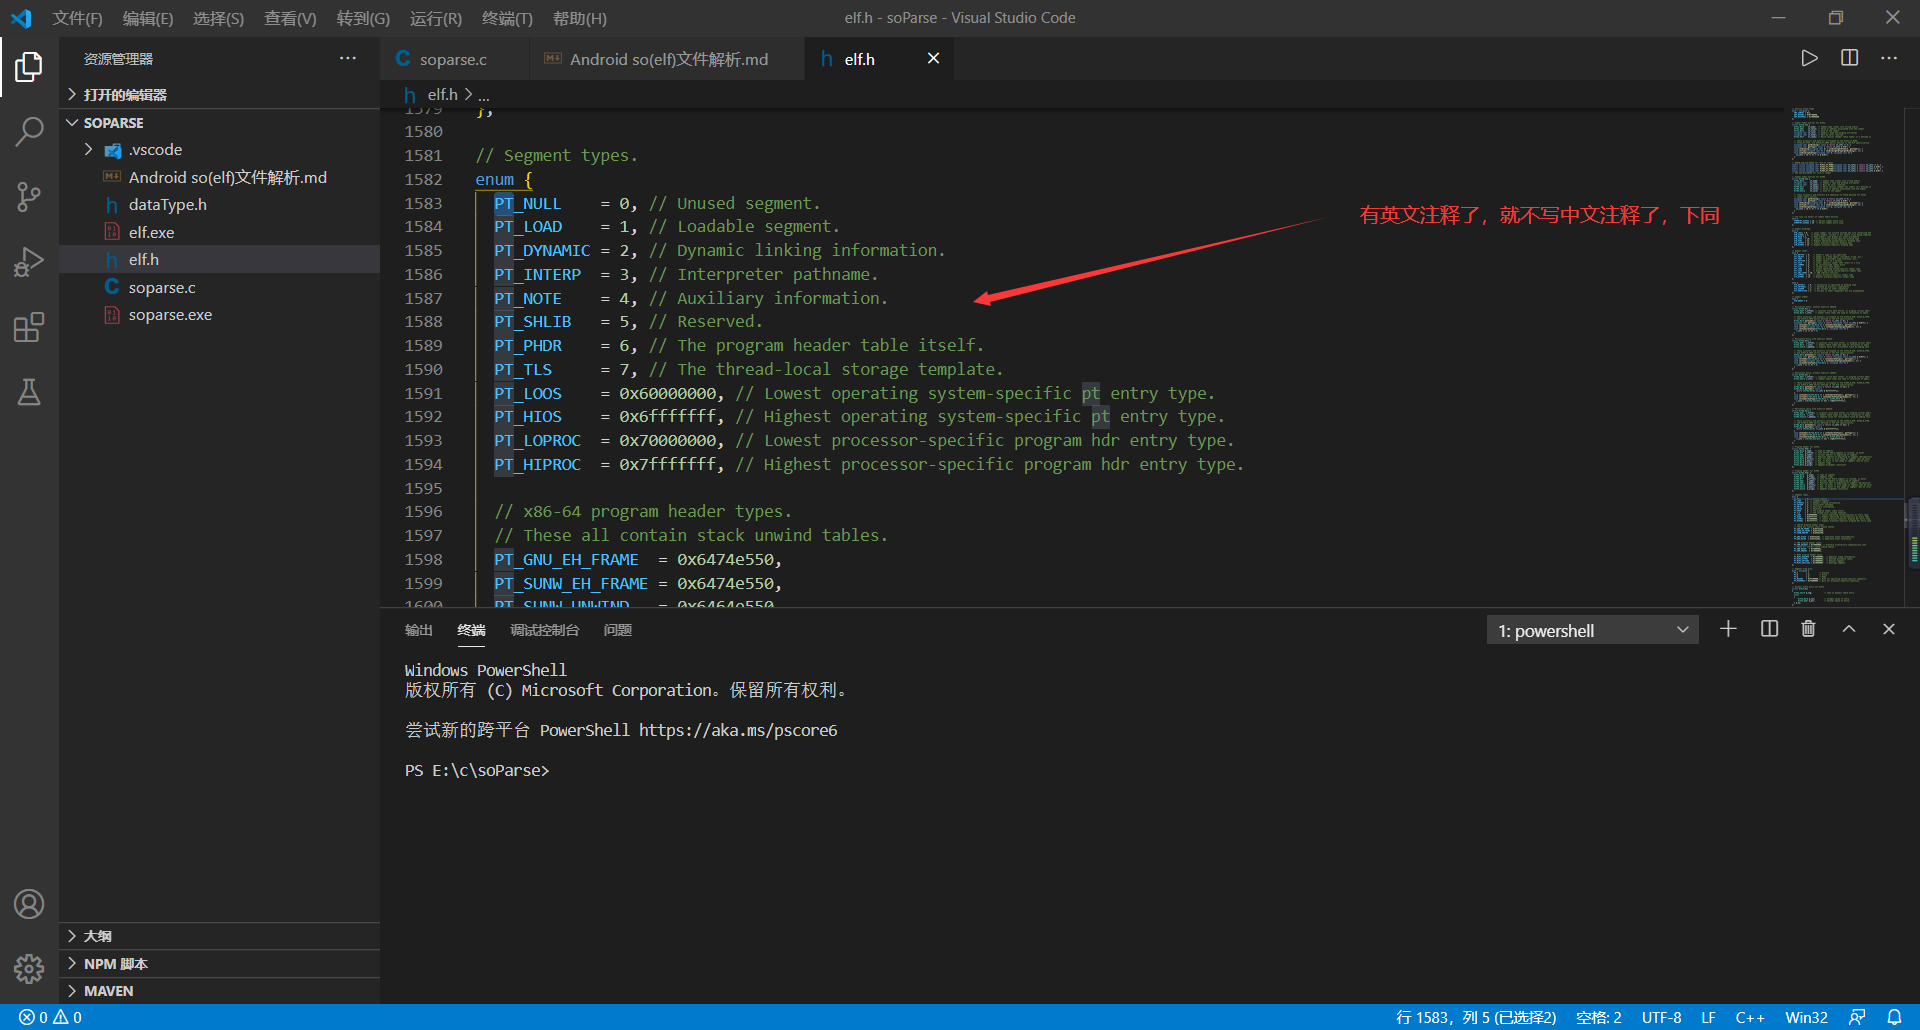Screen dimensions: 1920x1030
Task: Click the errors and warnings status indicator
Action: (50, 1017)
